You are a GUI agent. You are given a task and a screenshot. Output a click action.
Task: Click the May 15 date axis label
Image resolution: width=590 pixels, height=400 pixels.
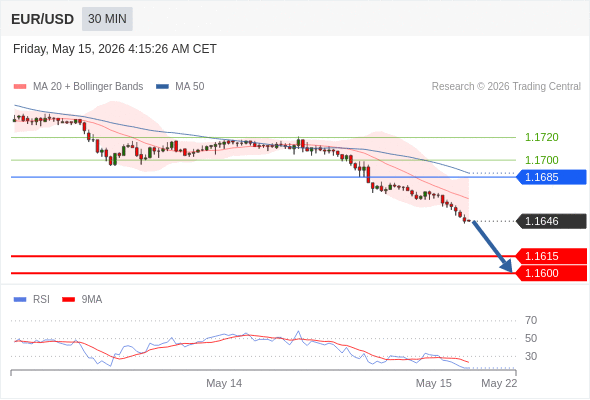pyautogui.click(x=433, y=383)
